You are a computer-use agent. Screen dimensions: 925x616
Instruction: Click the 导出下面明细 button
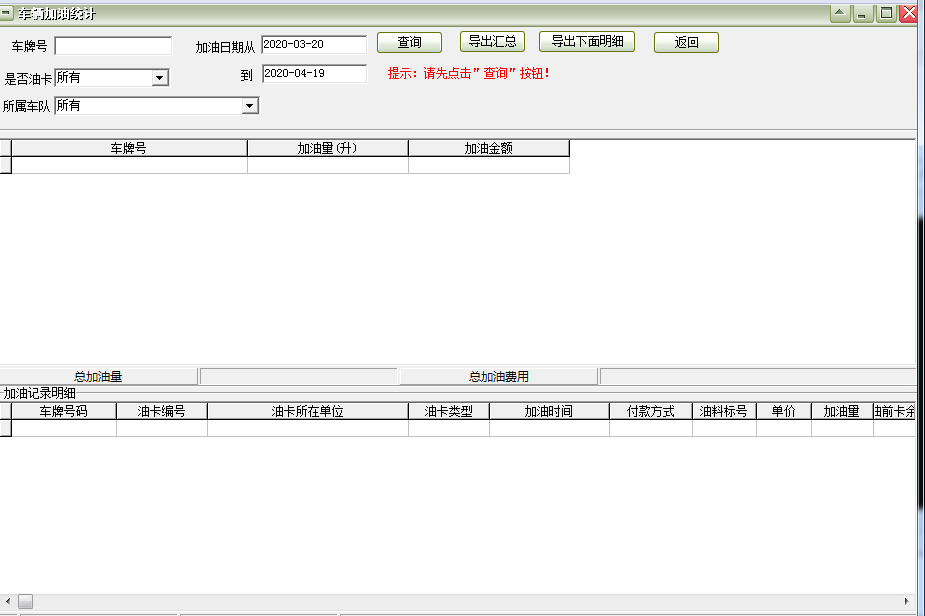[x=587, y=42]
